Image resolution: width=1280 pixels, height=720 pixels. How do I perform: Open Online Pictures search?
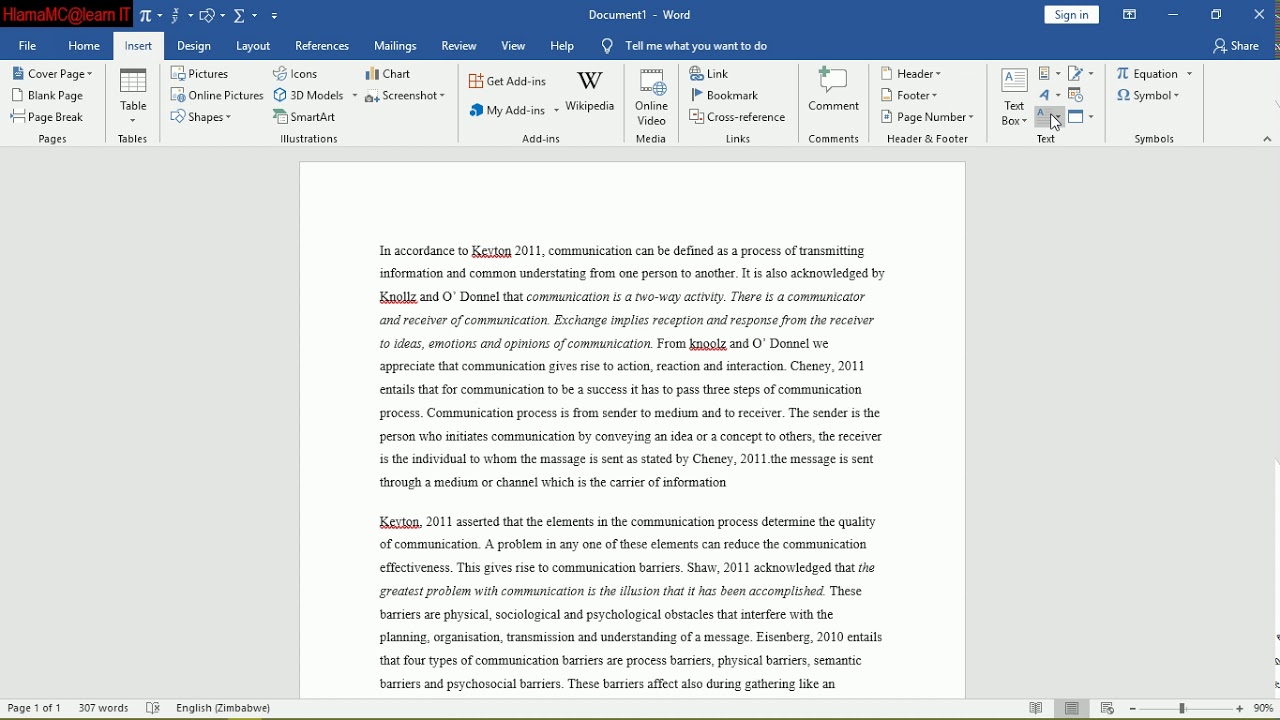point(217,95)
